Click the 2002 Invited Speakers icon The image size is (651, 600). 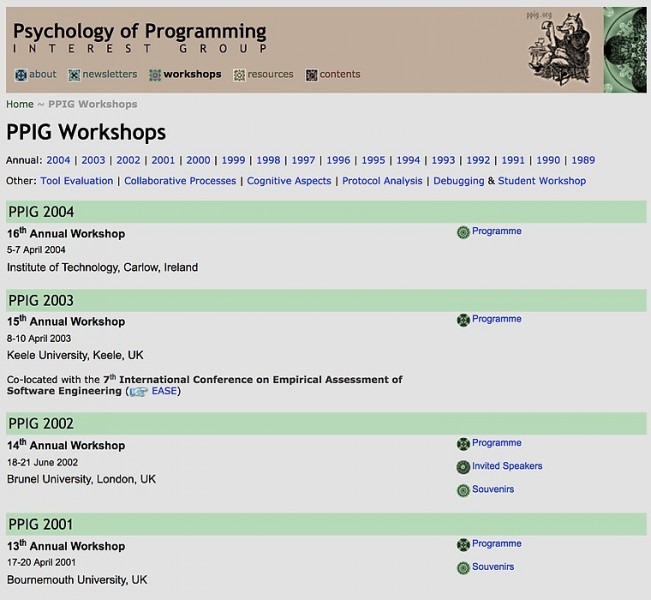463,467
